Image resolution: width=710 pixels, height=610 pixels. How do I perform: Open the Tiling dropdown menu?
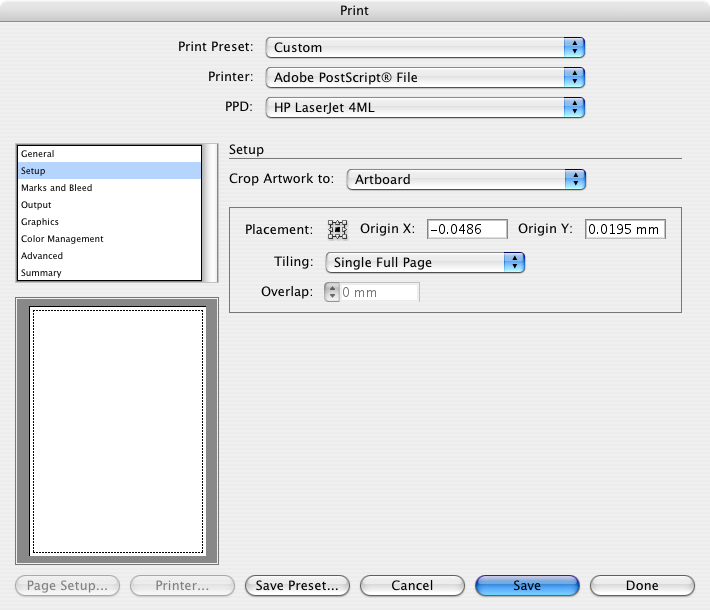click(425, 263)
